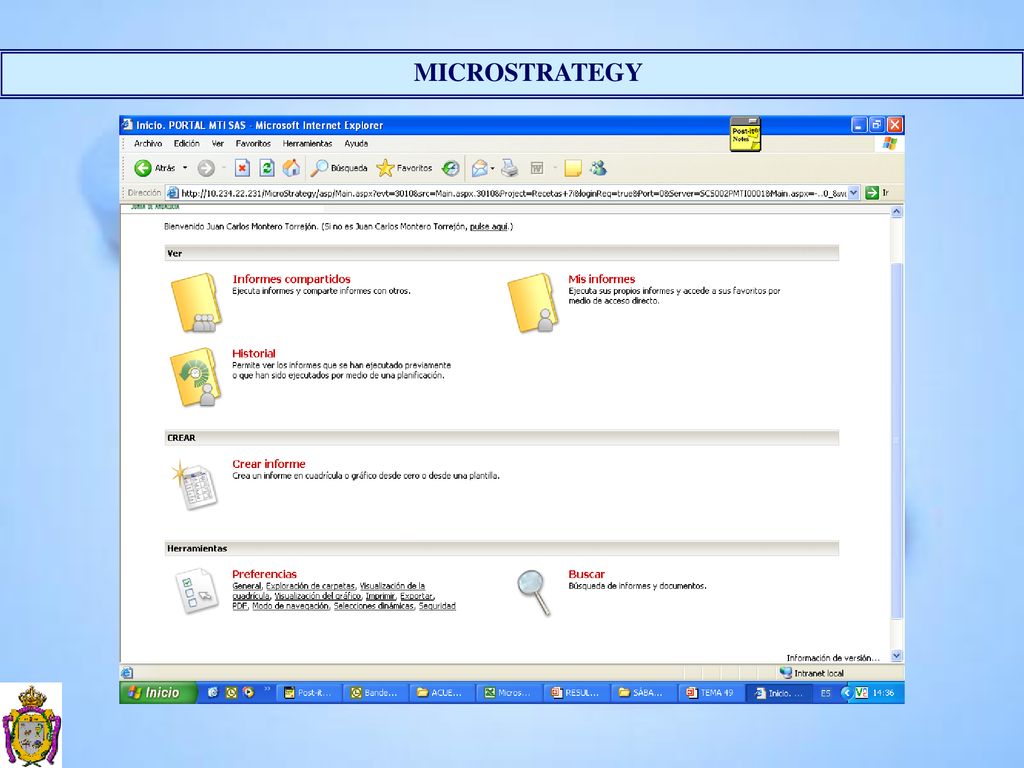Open the Exportar preferences link

[x=416, y=596]
